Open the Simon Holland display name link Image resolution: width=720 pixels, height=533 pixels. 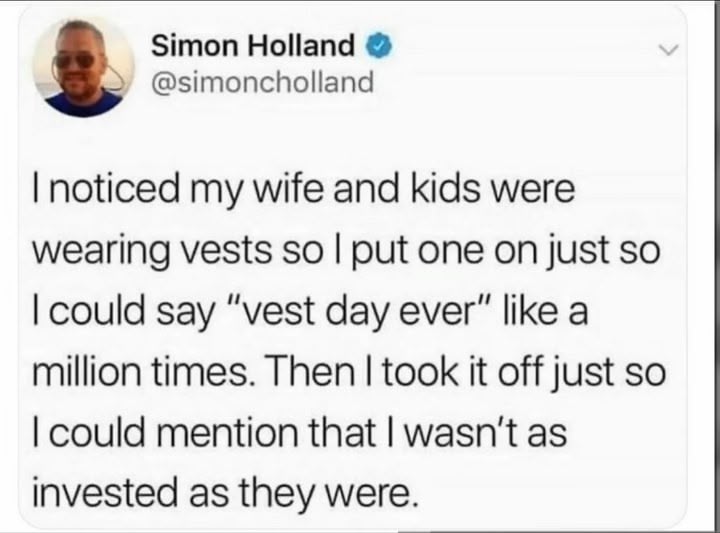pyautogui.click(x=253, y=45)
